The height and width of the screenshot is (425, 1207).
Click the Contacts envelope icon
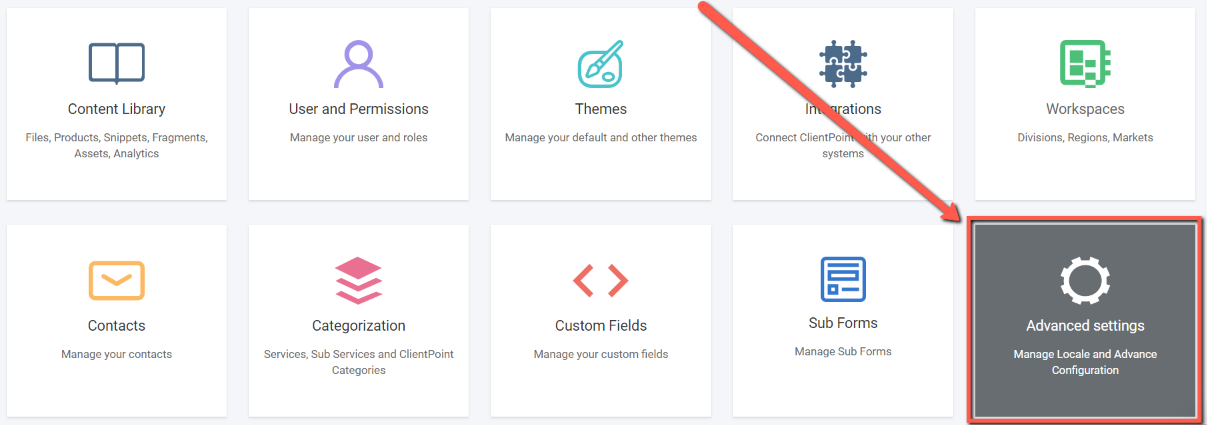coord(117,280)
